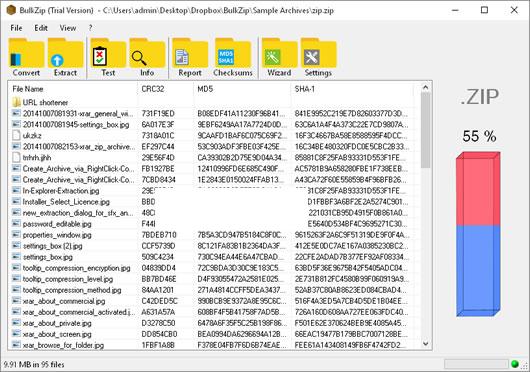Open the Settings toolbar icon
This screenshot has height=372, width=530.
pos(318,57)
